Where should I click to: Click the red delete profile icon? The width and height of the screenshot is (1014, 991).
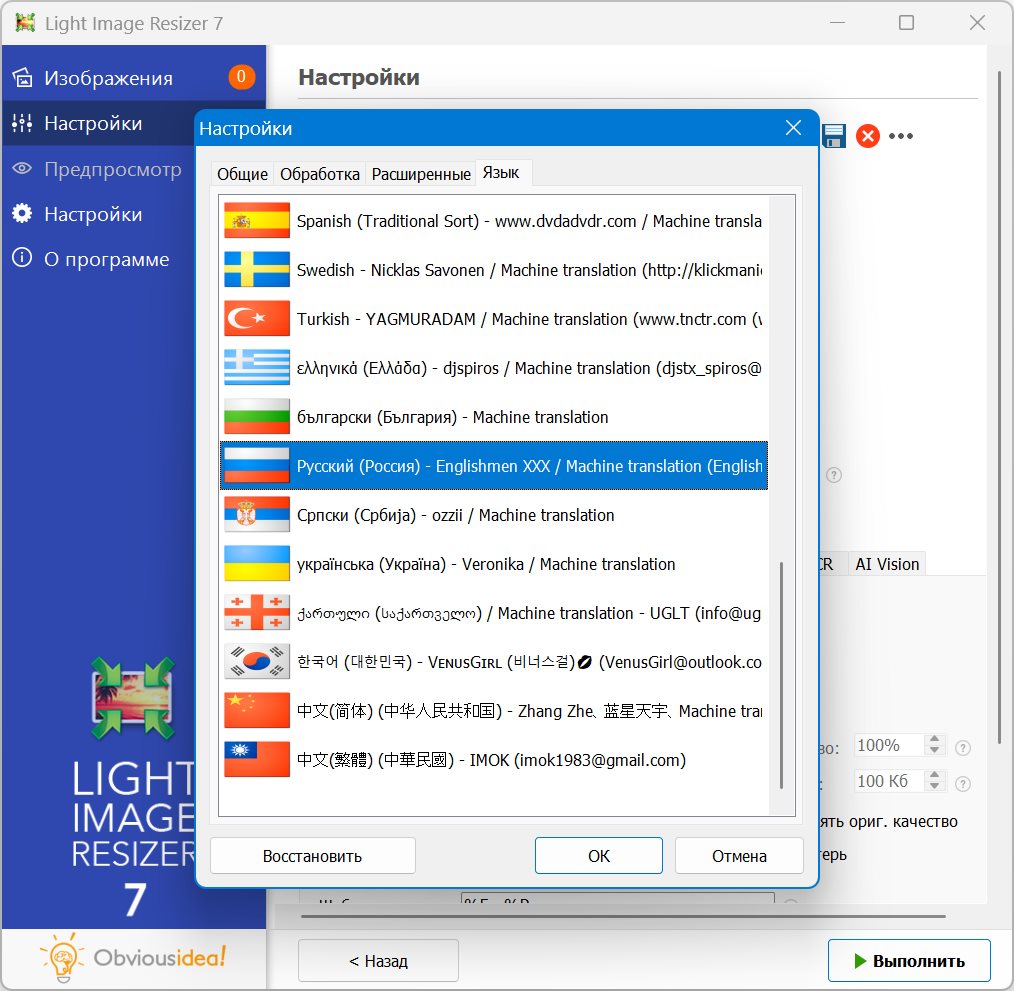[x=868, y=136]
